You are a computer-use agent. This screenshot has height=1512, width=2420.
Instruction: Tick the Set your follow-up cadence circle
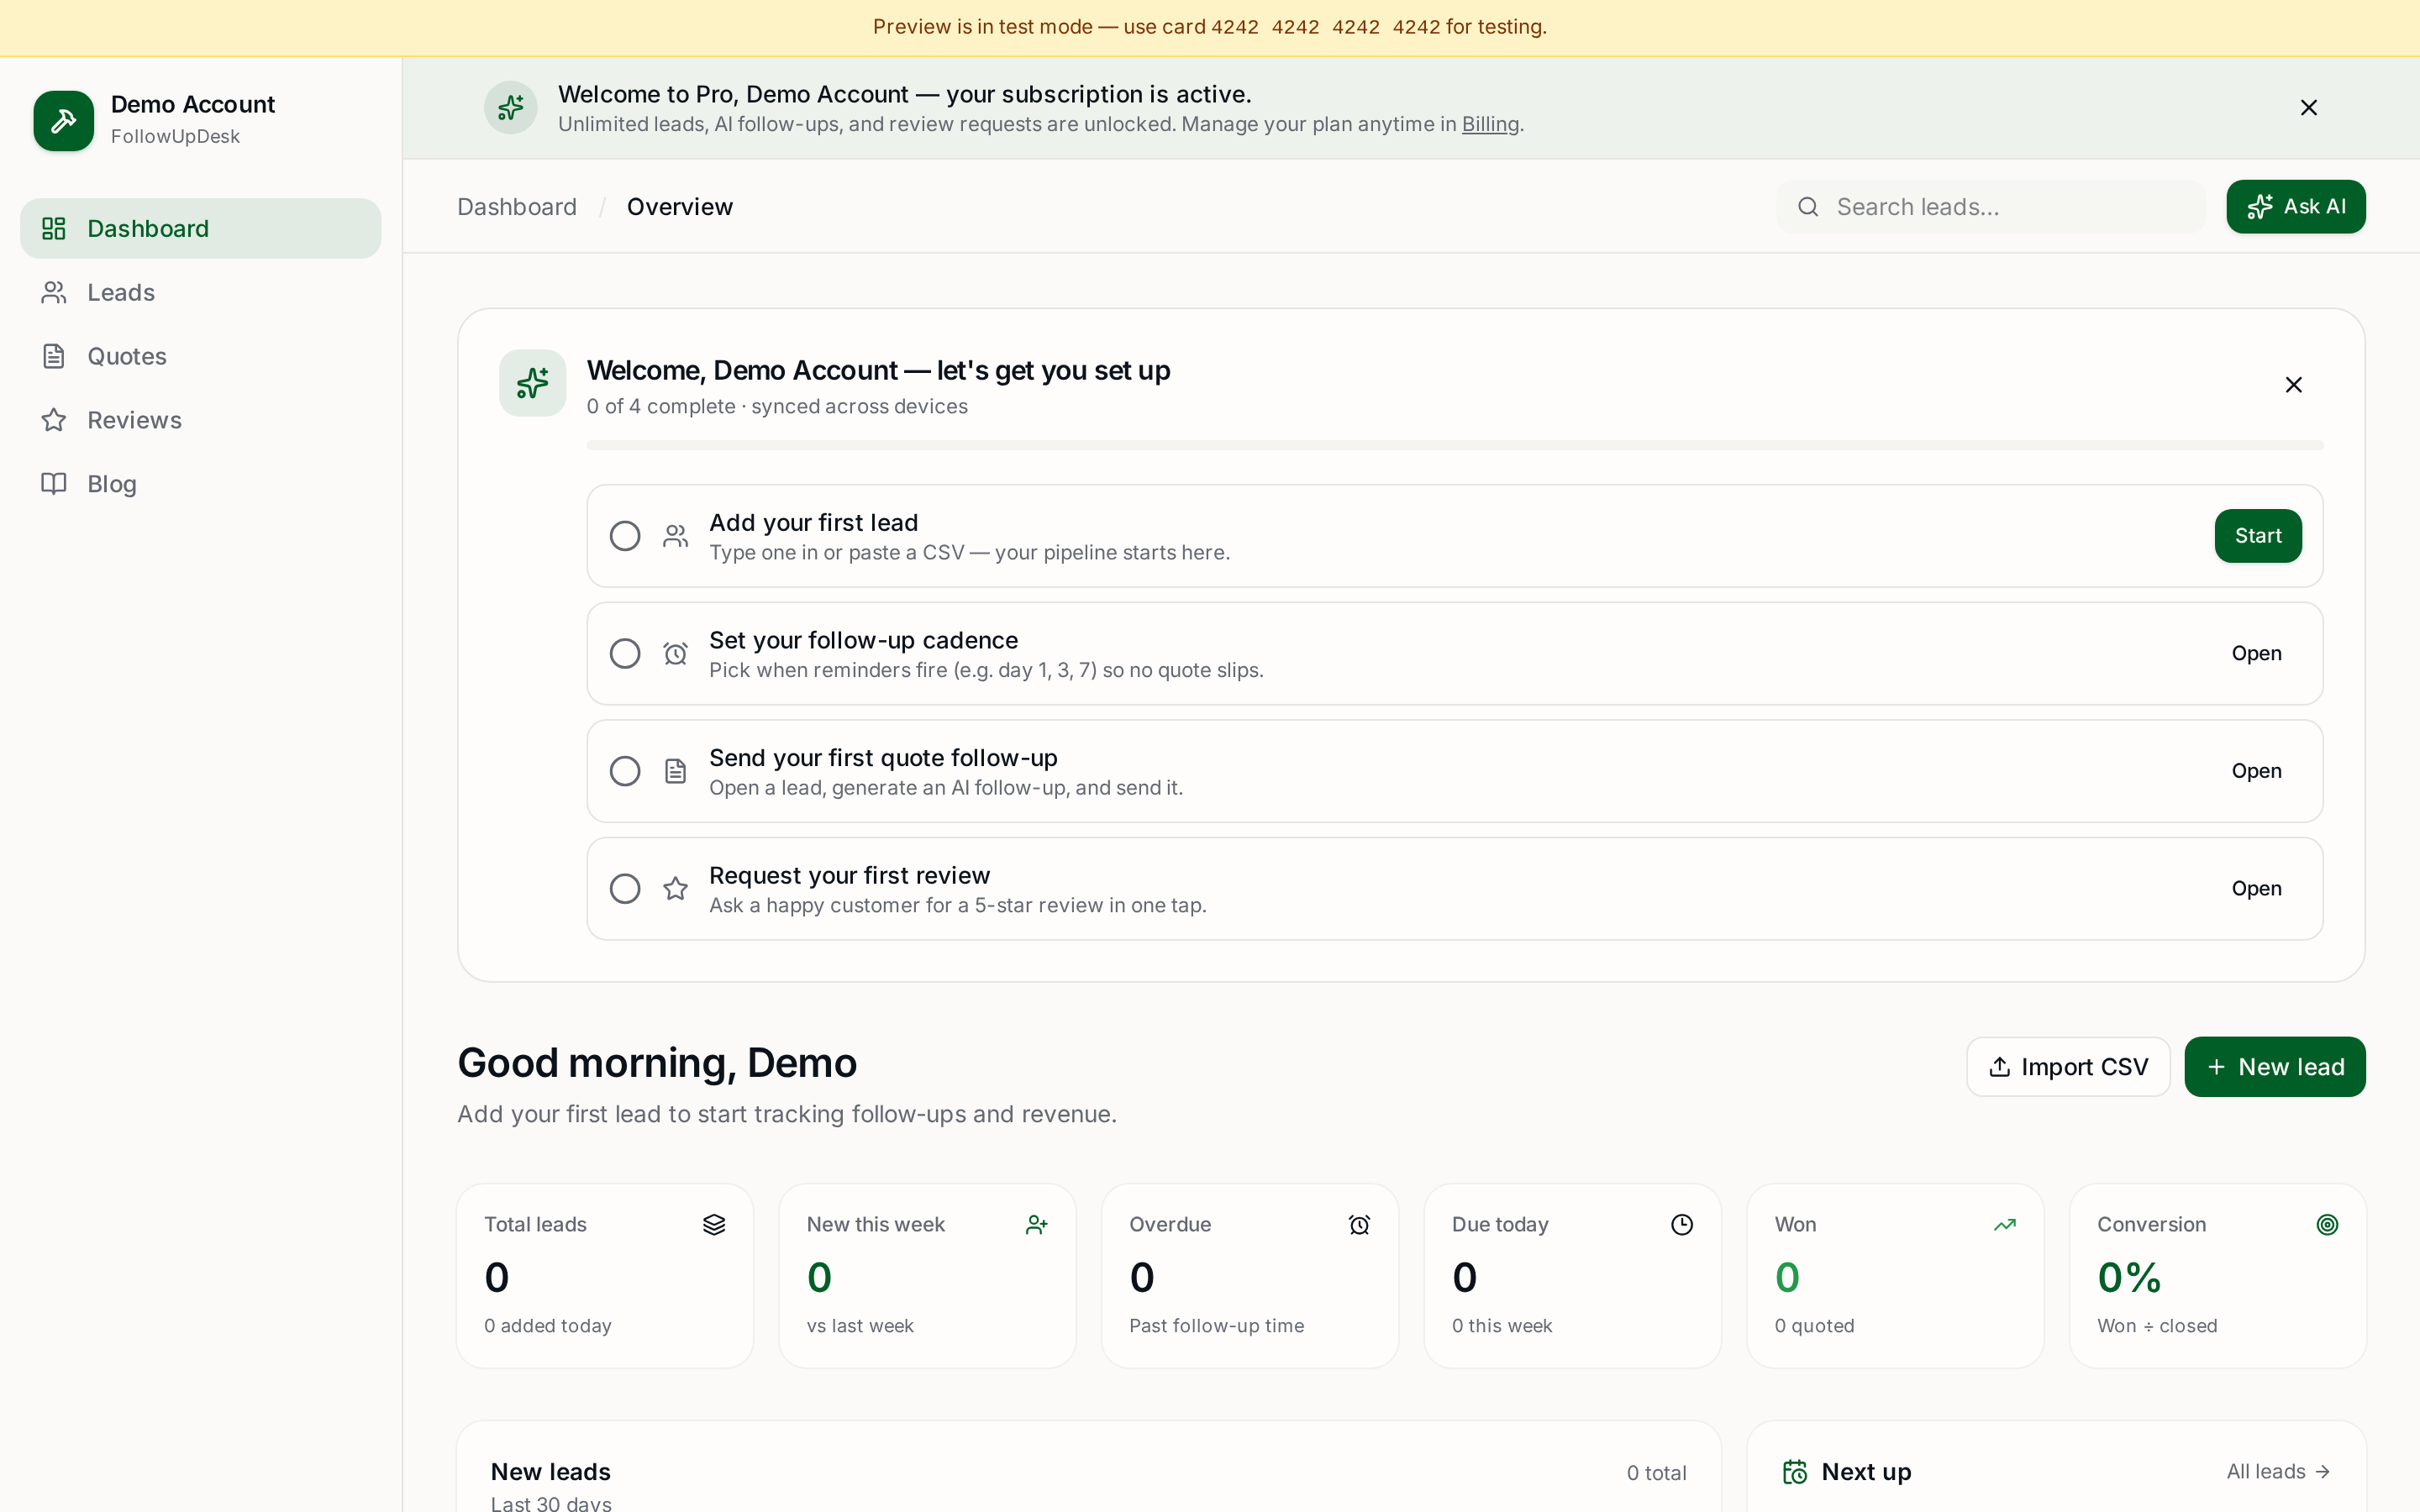click(x=625, y=653)
